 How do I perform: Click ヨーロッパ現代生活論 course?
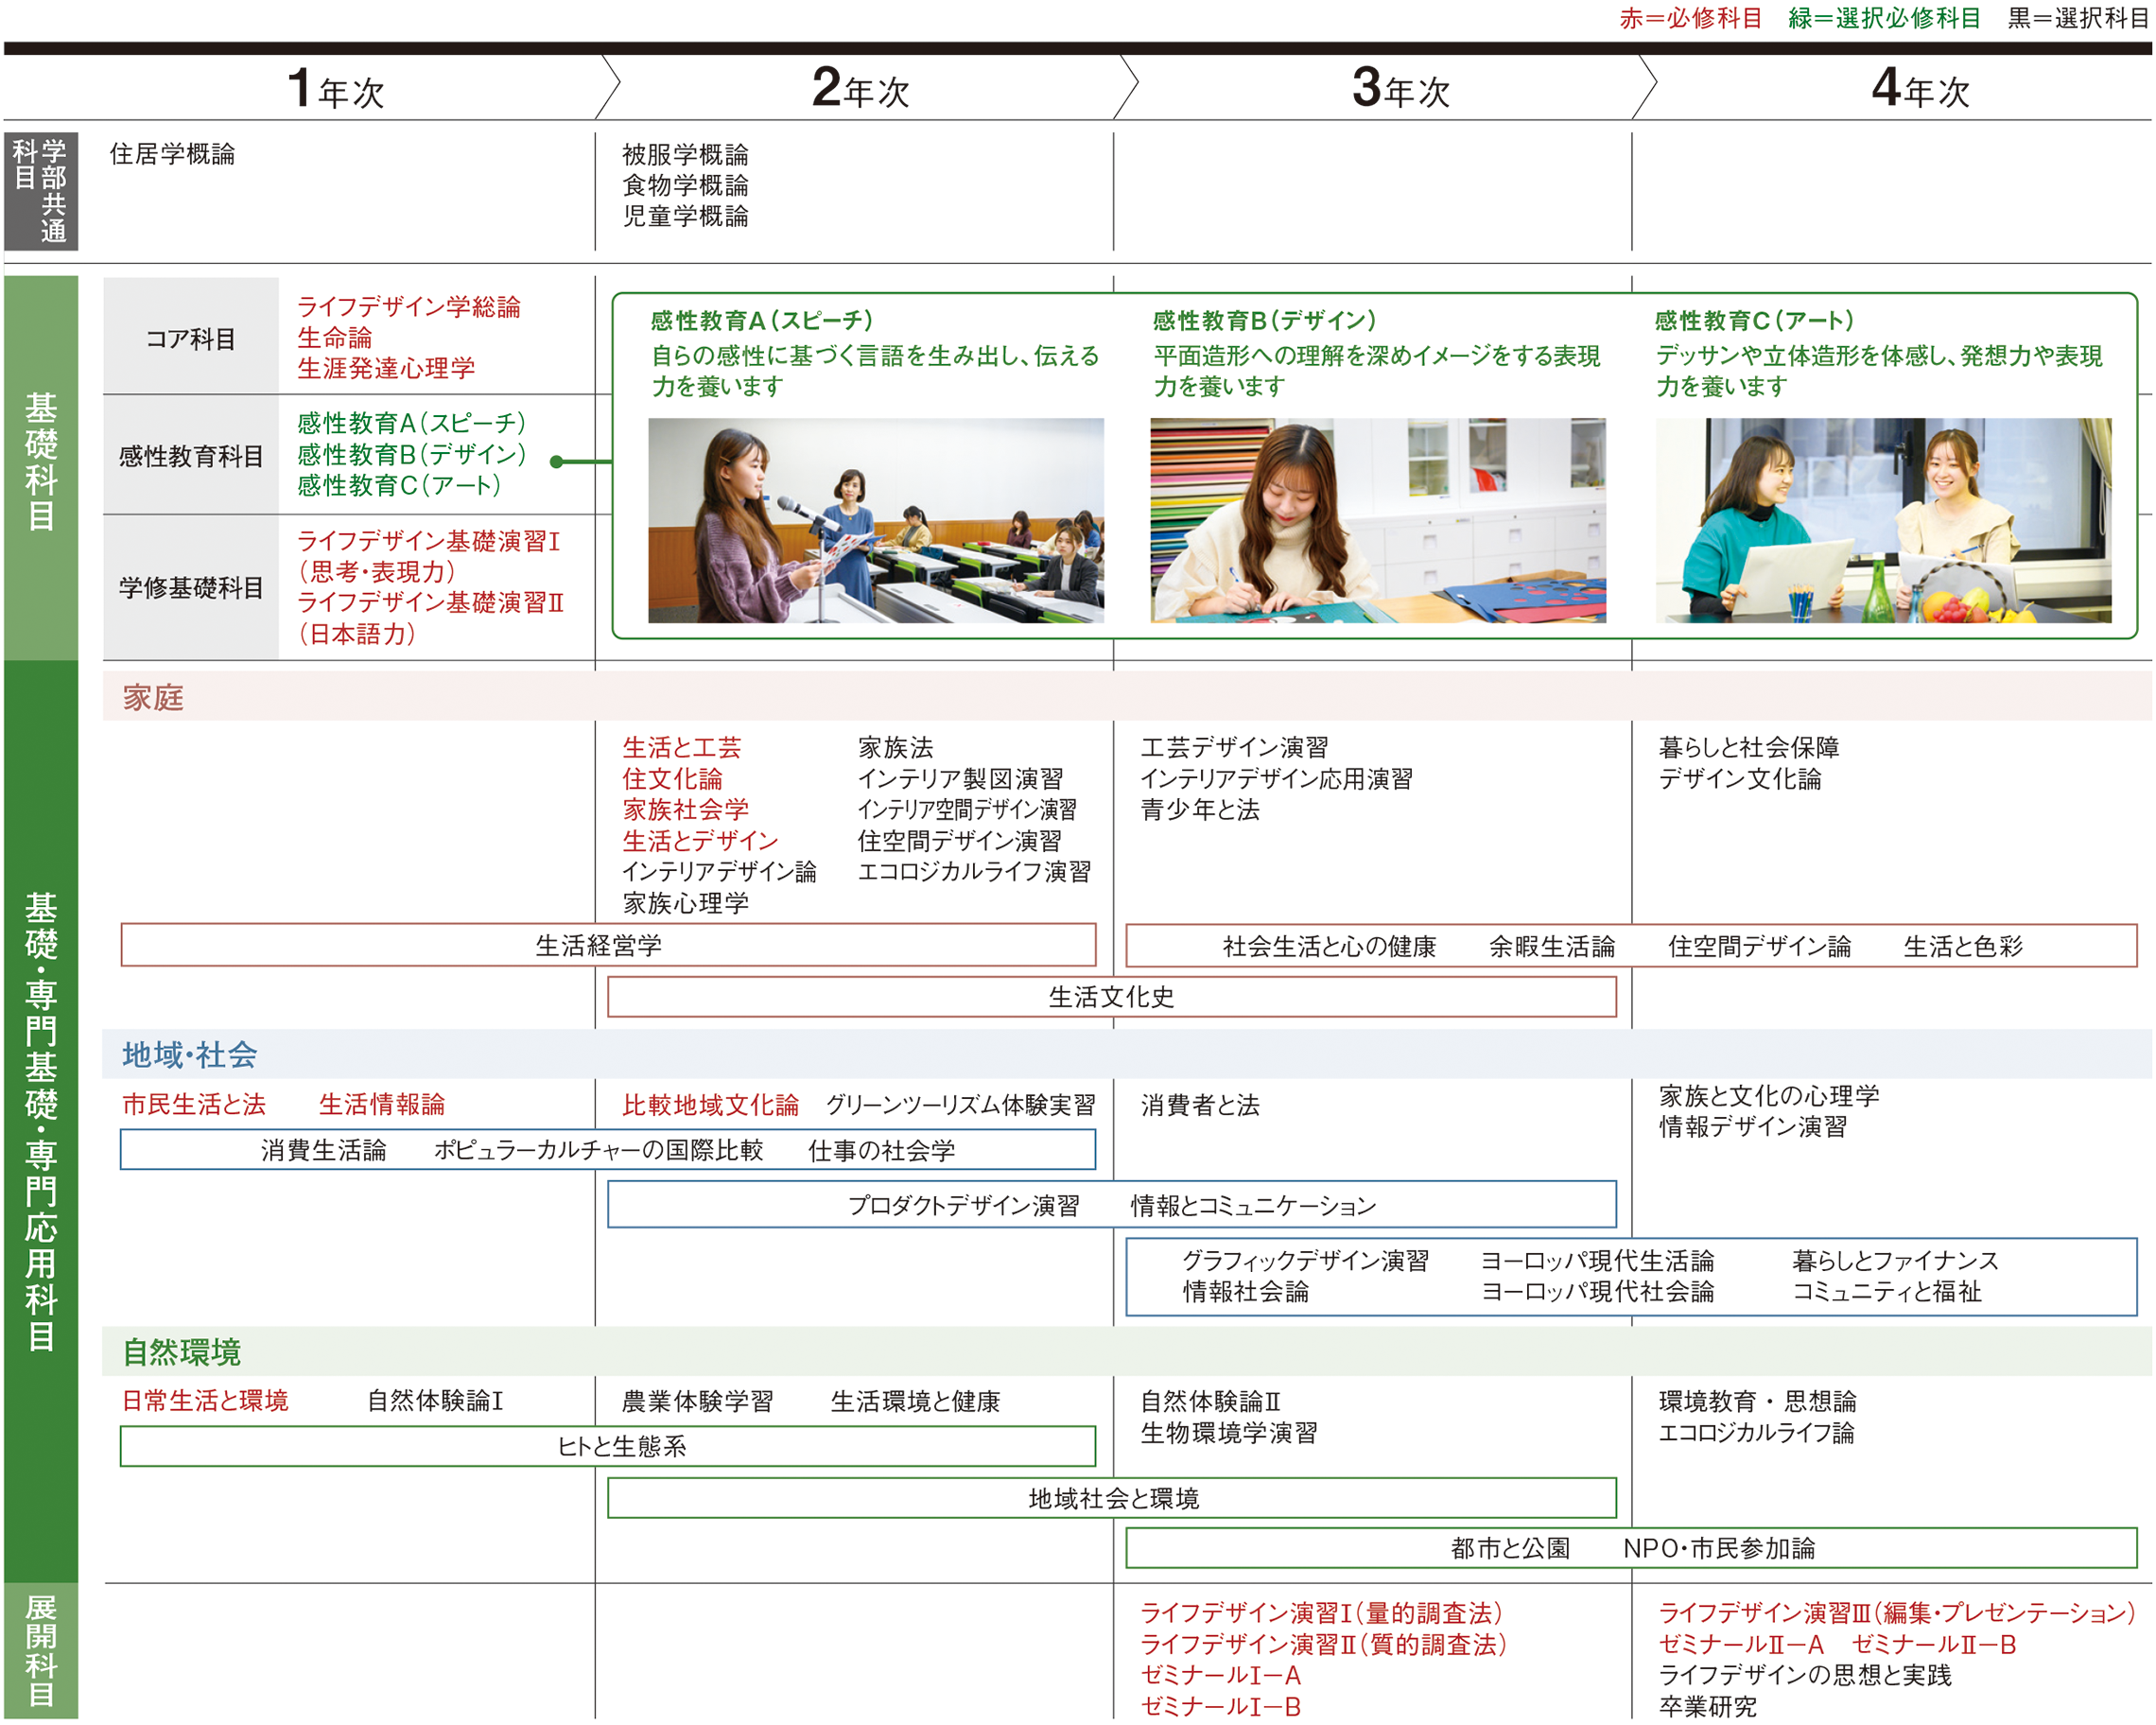[x=1597, y=1260]
